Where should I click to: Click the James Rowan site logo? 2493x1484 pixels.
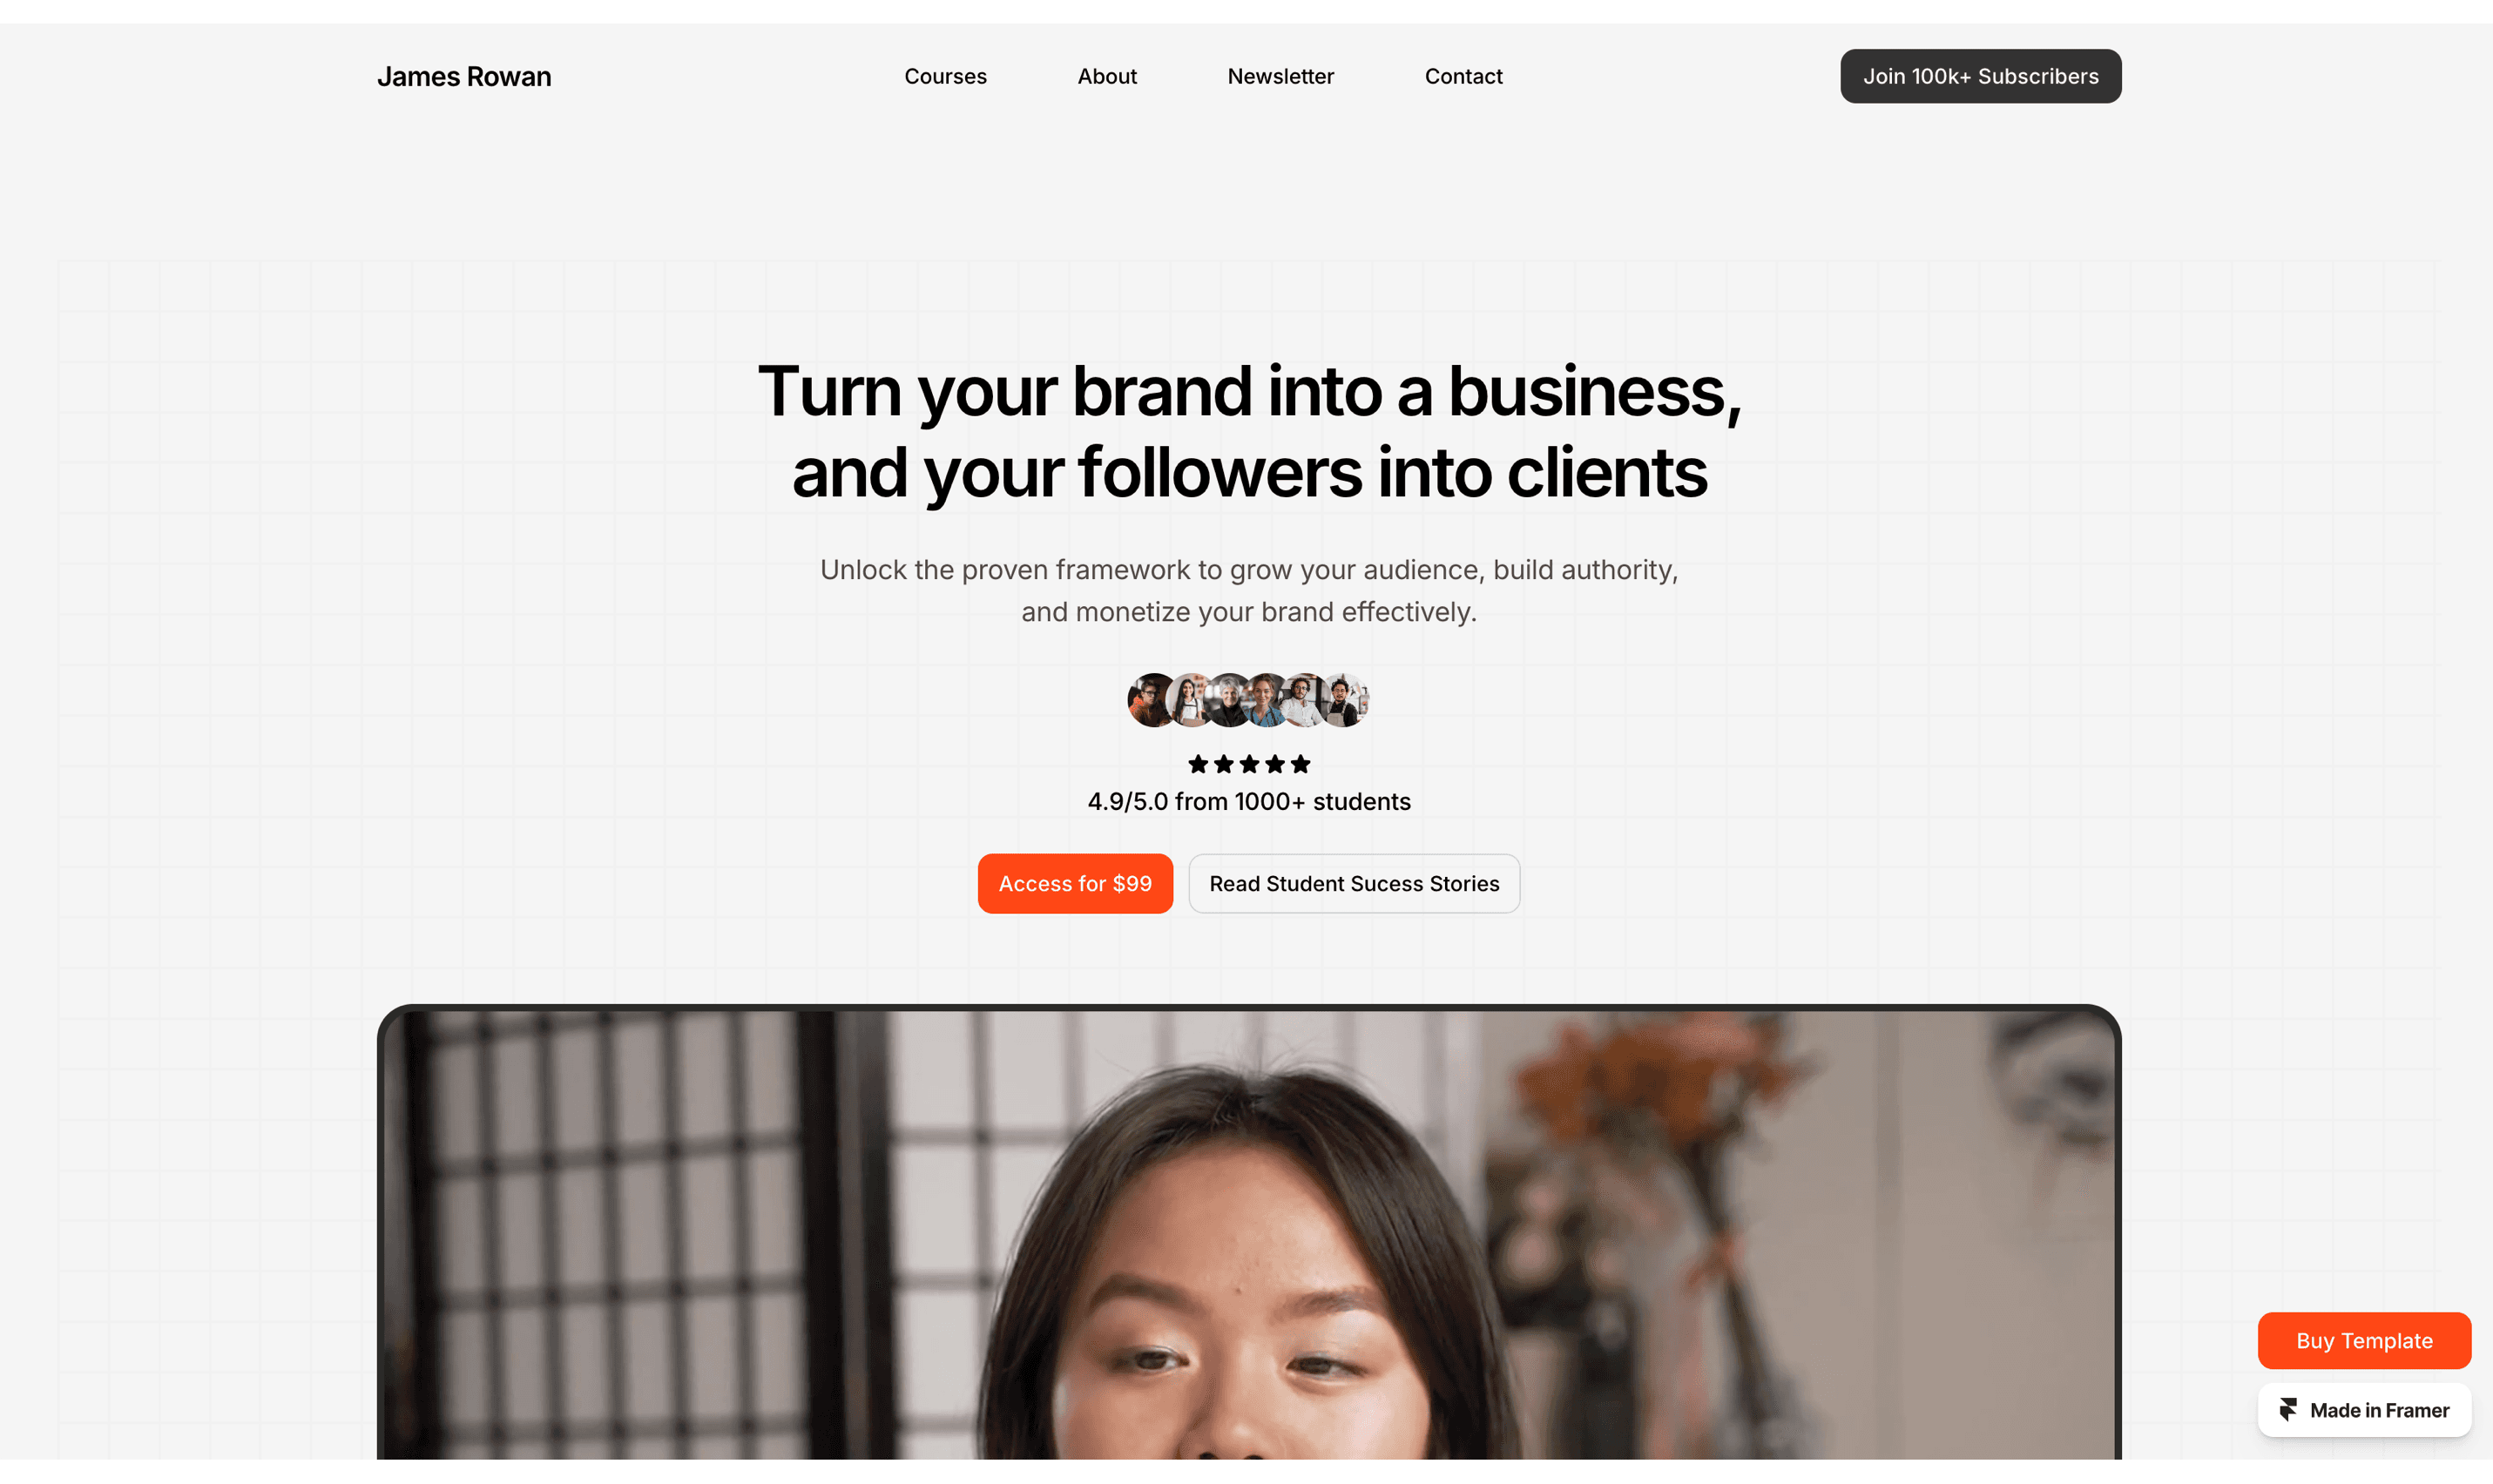pyautogui.click(x=464, y=77)
